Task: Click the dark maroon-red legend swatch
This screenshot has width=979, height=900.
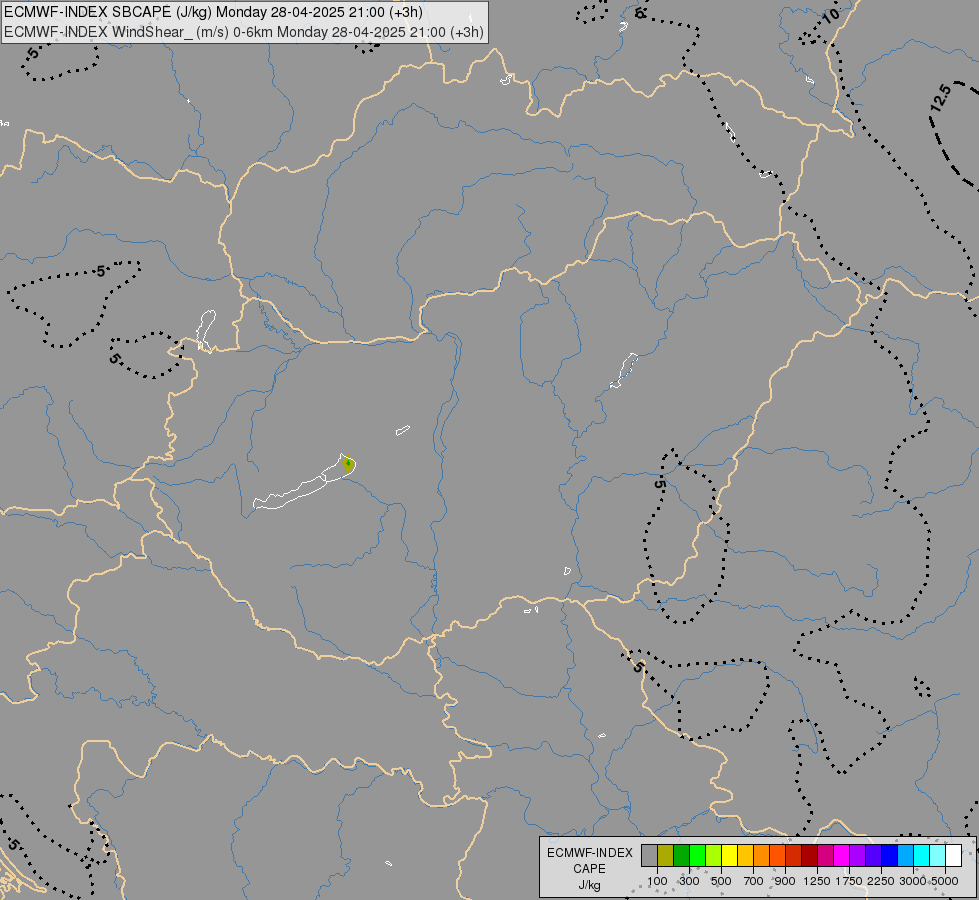Action: [x=810, y=856]
